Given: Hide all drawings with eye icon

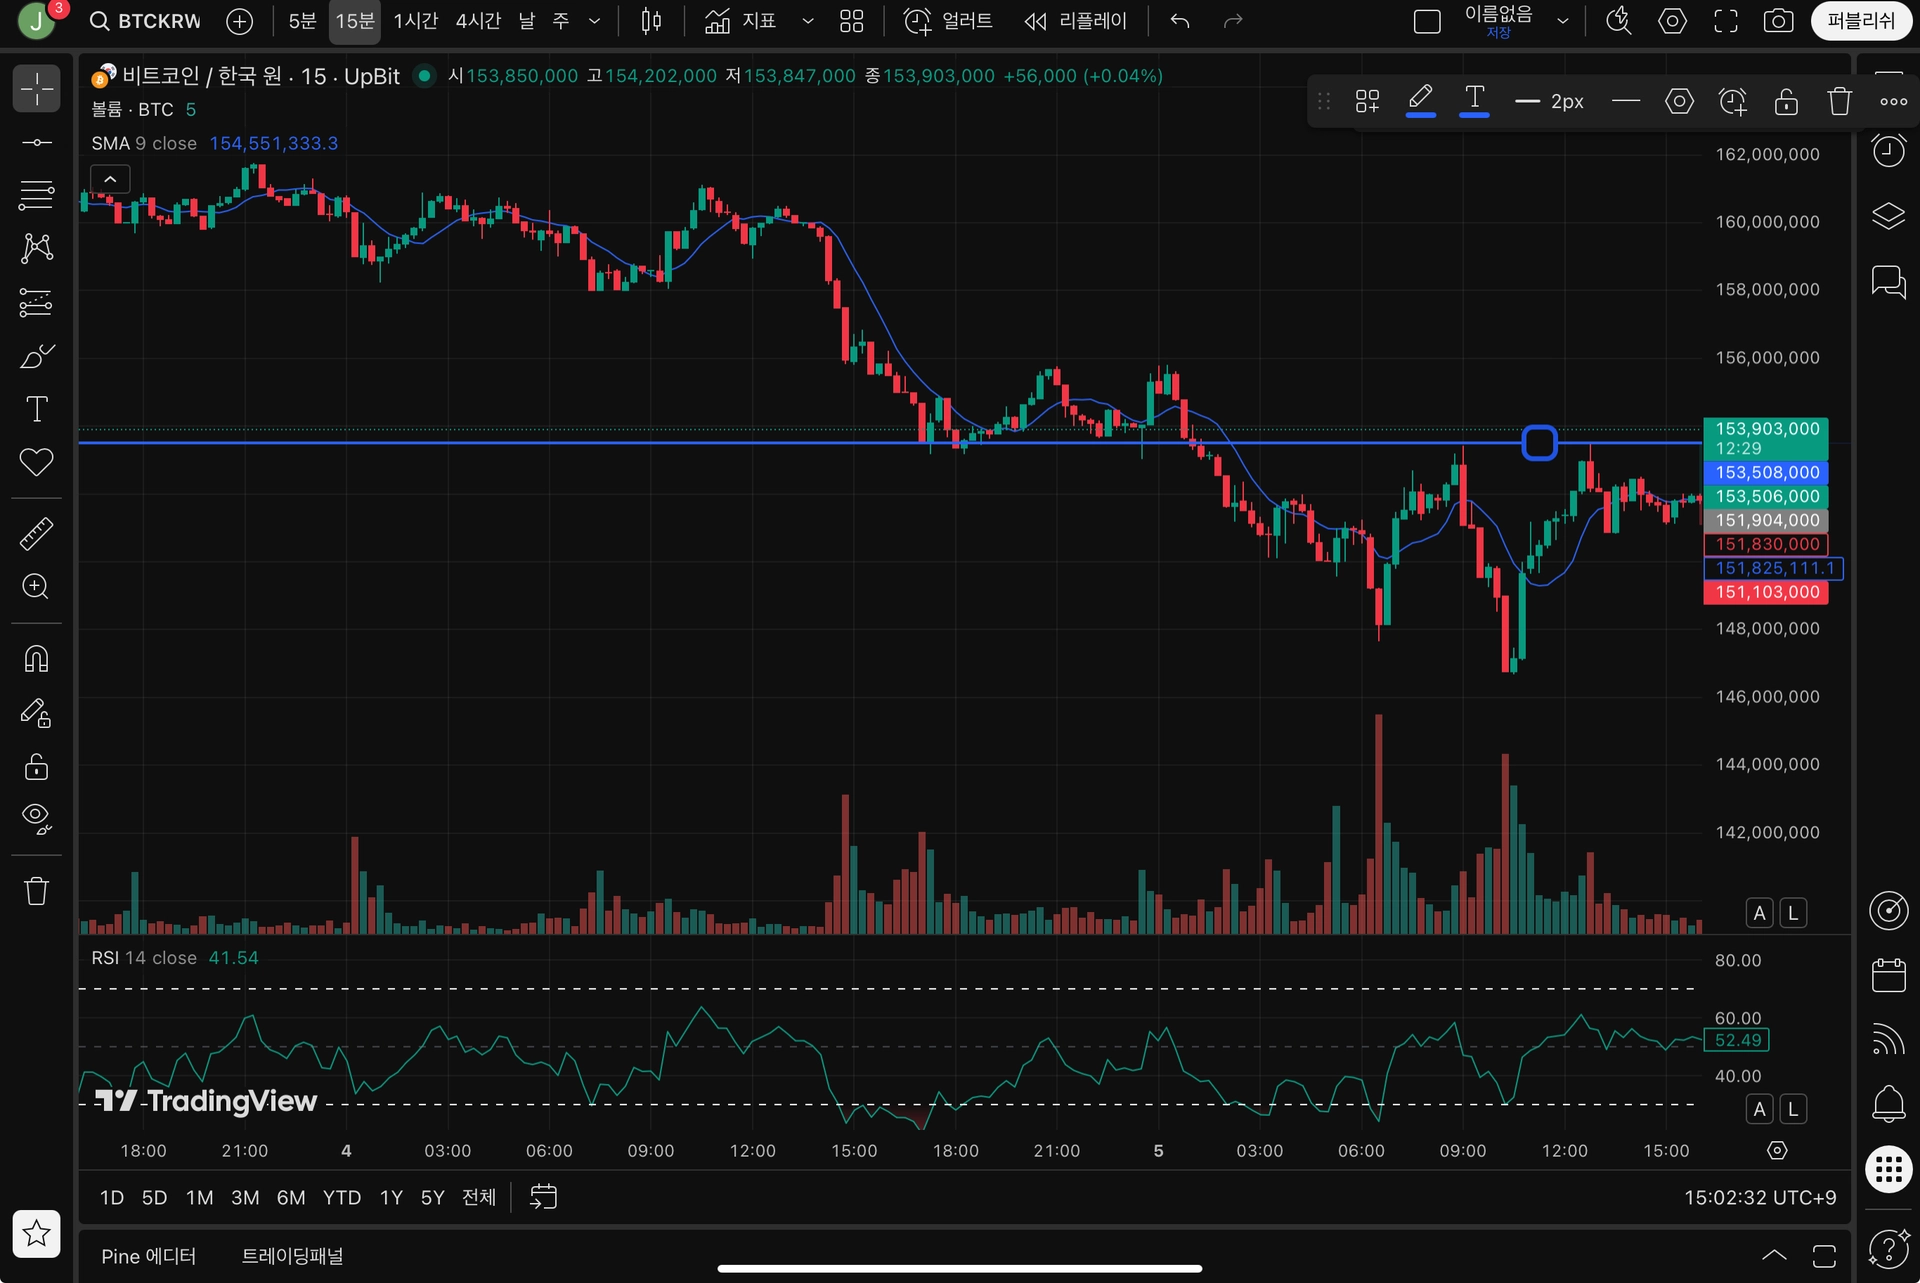Looking at the screenshot, I should [36, 818].
